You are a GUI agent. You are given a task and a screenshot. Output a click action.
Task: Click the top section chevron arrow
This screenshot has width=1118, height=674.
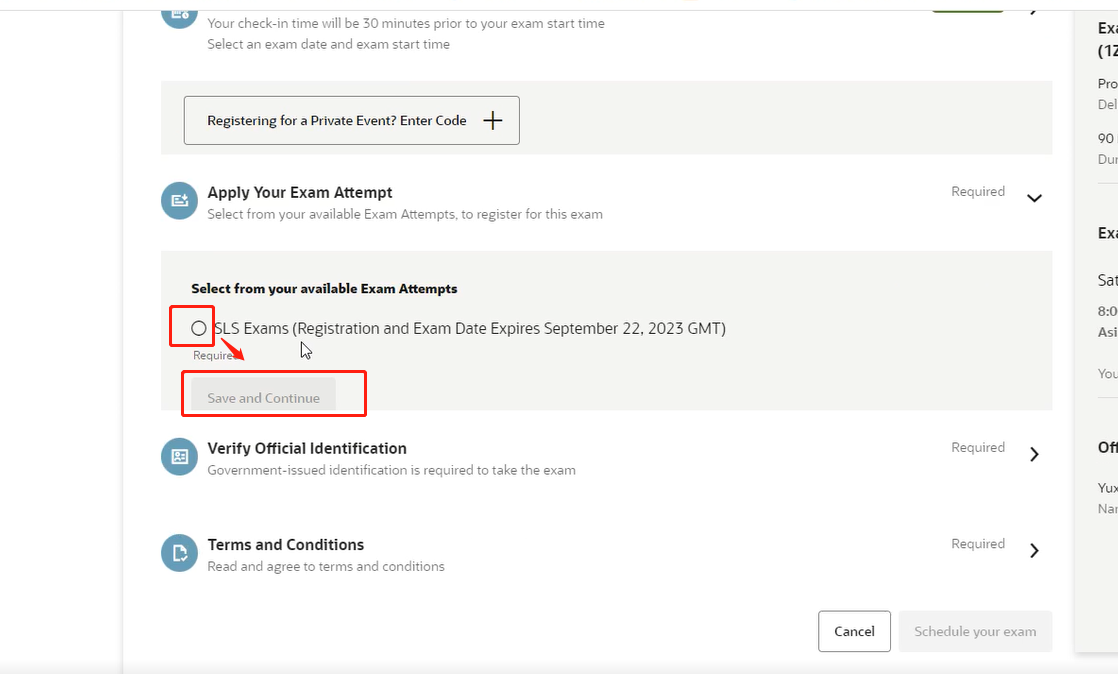[x=1034, y=8]
